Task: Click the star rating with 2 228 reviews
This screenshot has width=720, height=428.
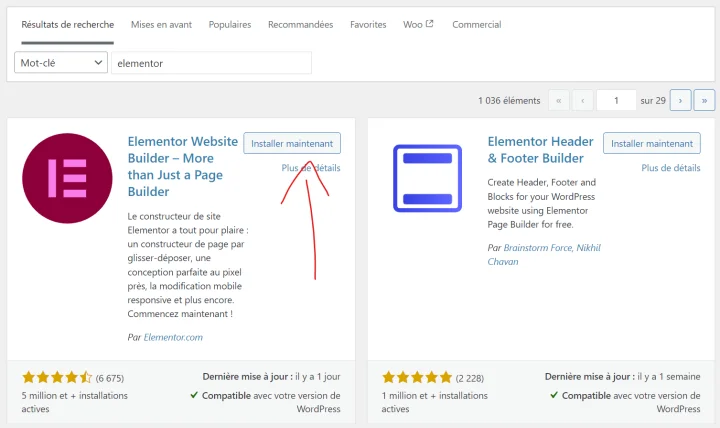Action: 417,377
